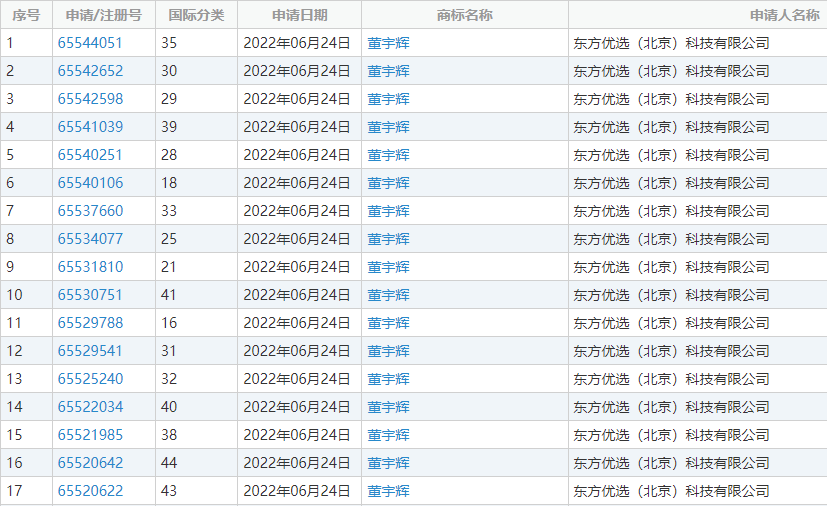The width and height of the screenshot is (827, 506).
Task: Open 董宇辉 trademark in row 12
Action: pyautogui.click(x=389, y=350)
